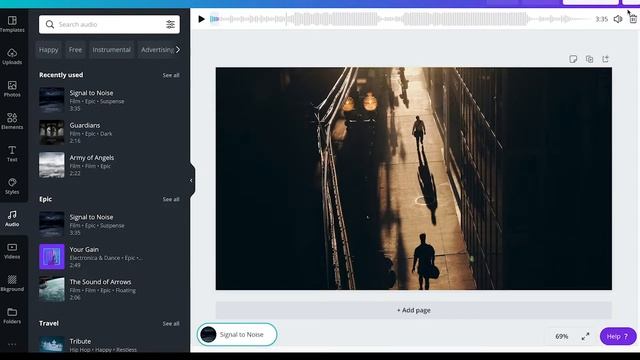The width and height of the screenshot is (640, 360).
Task: Click in the Search audio field
Action: coord(109,24)
